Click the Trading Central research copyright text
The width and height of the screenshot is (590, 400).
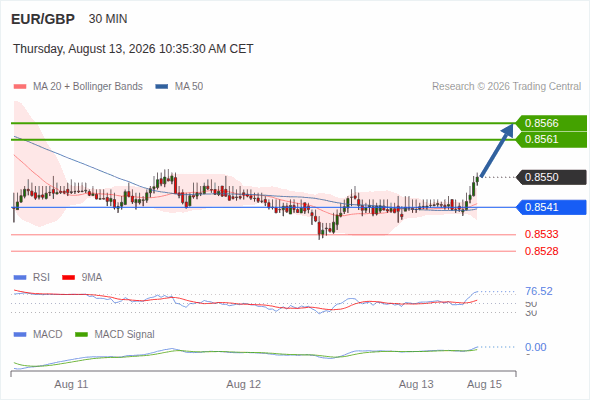pos(506,87)
